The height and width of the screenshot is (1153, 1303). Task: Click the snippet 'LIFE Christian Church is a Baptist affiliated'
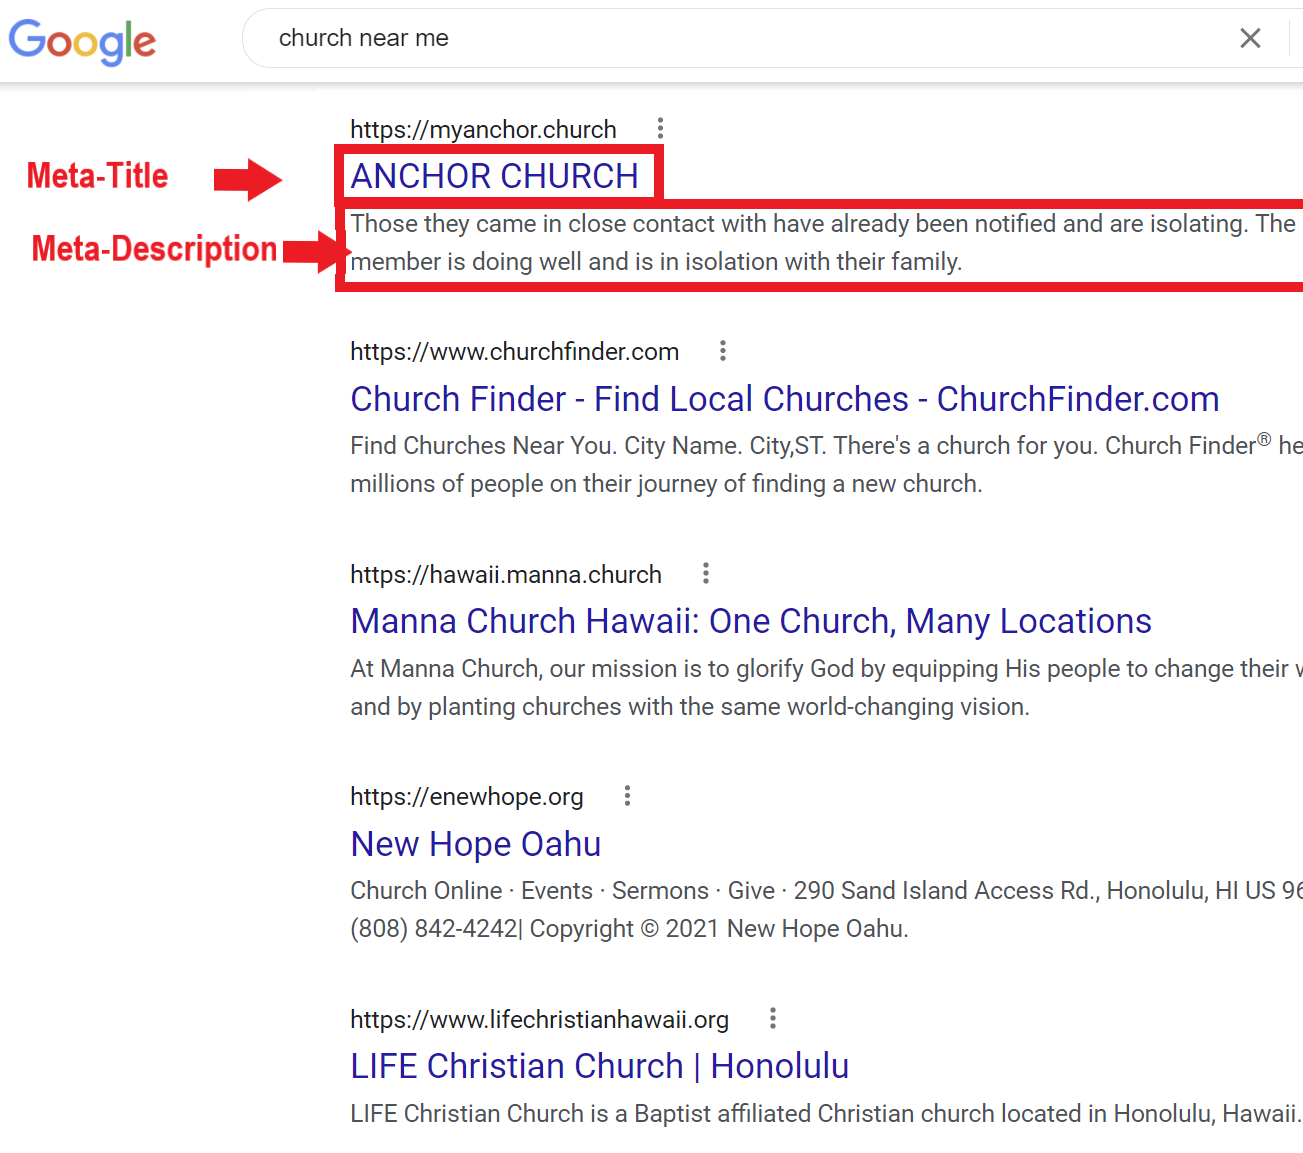coord(826,1113)
